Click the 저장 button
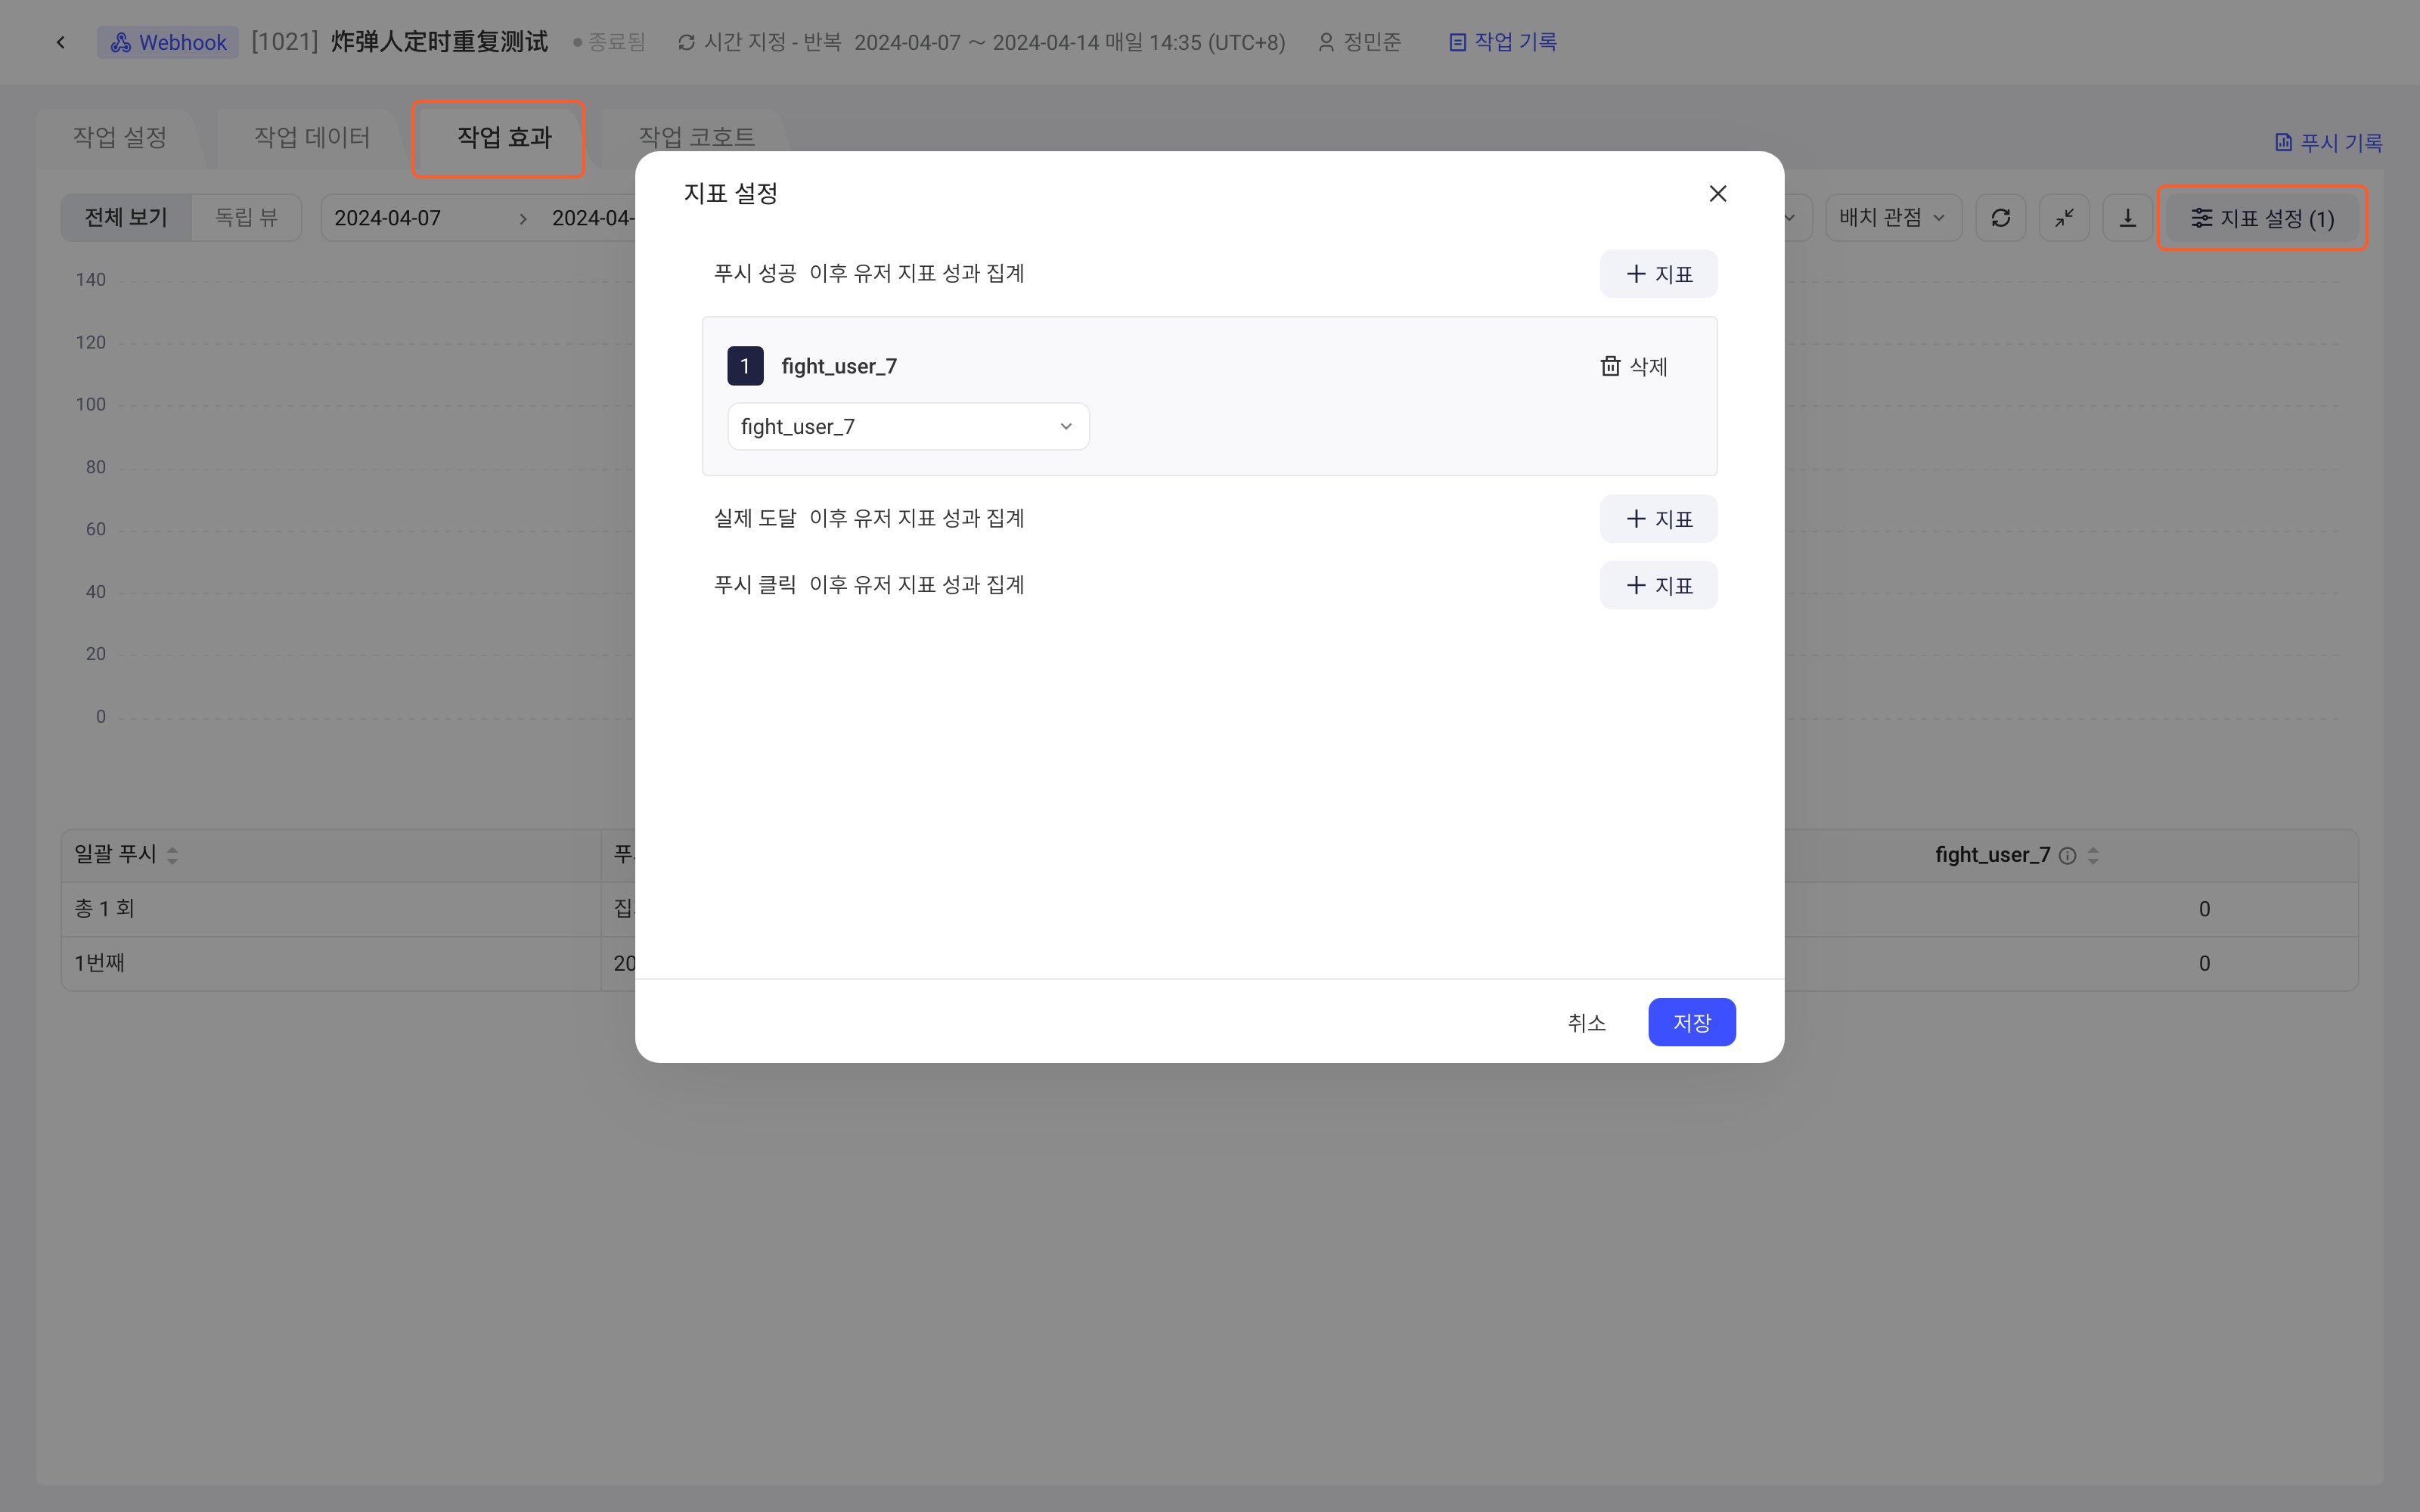Image resolution: width=2420 pixels, height=1512 pixels. [1691, 1022]
